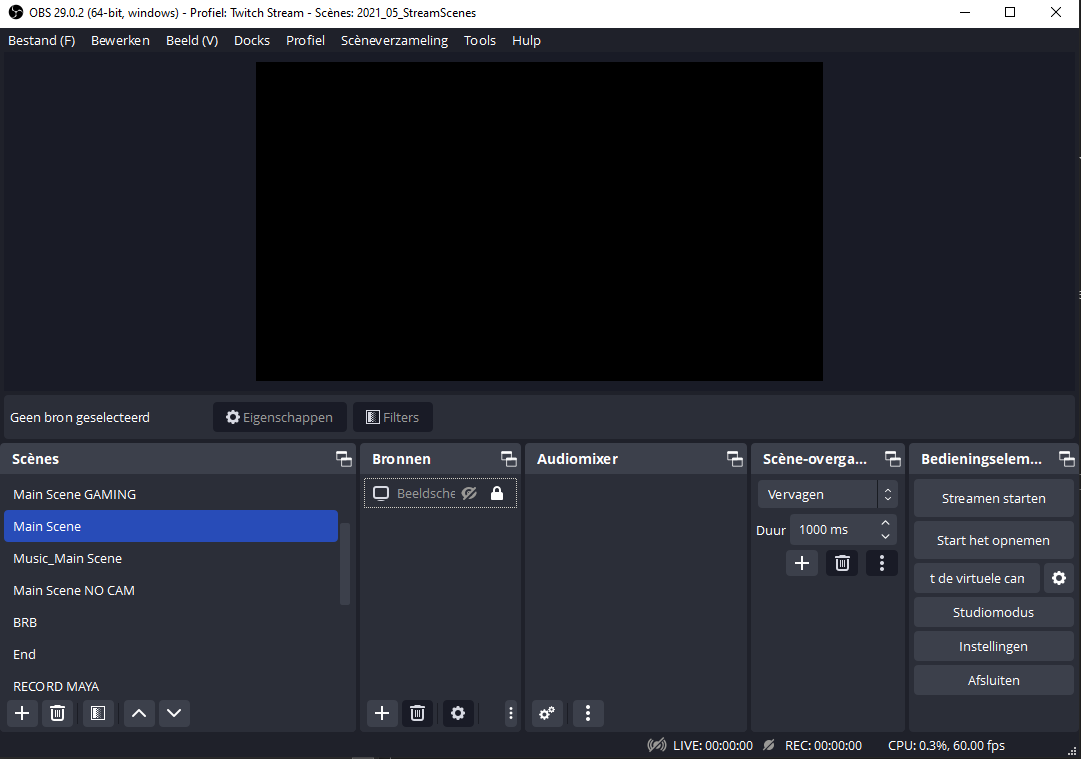
Task: Add a new source in Bronnen panel
Action: pos(382,713)
